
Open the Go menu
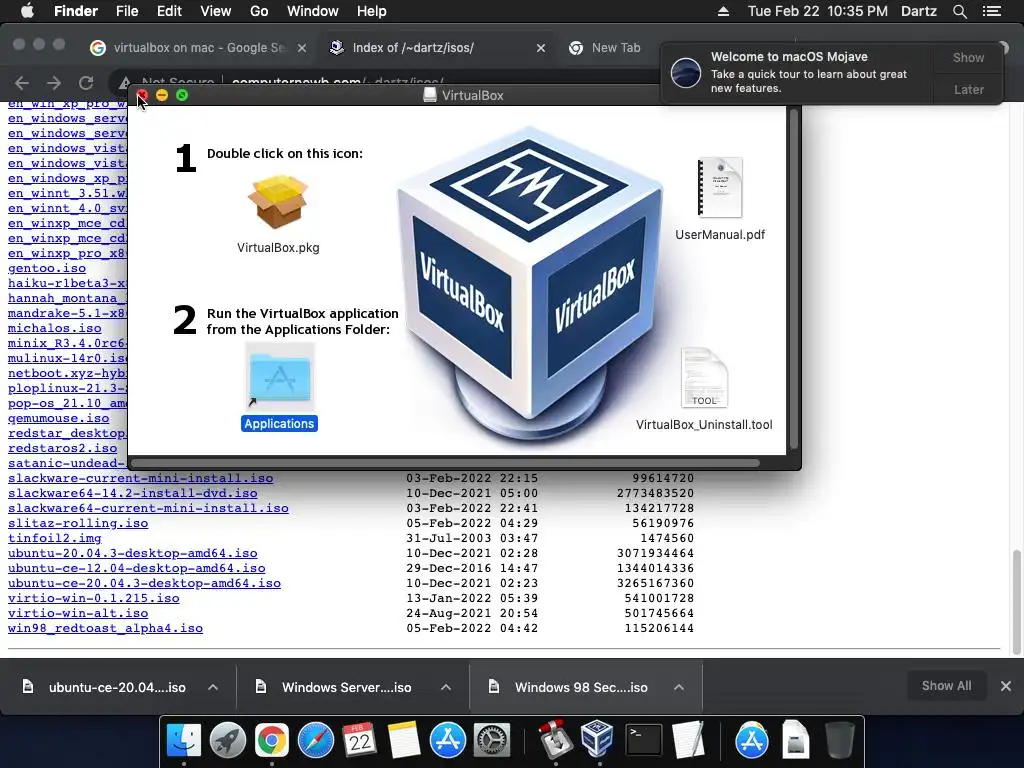click(259, 11)
